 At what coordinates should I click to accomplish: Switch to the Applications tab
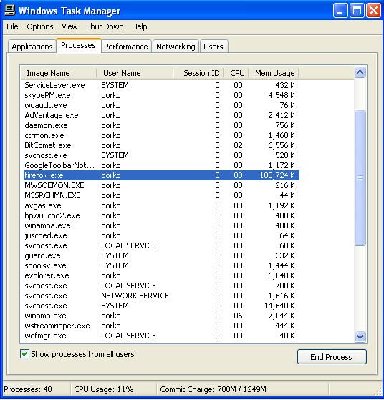[x=32, y=47]
